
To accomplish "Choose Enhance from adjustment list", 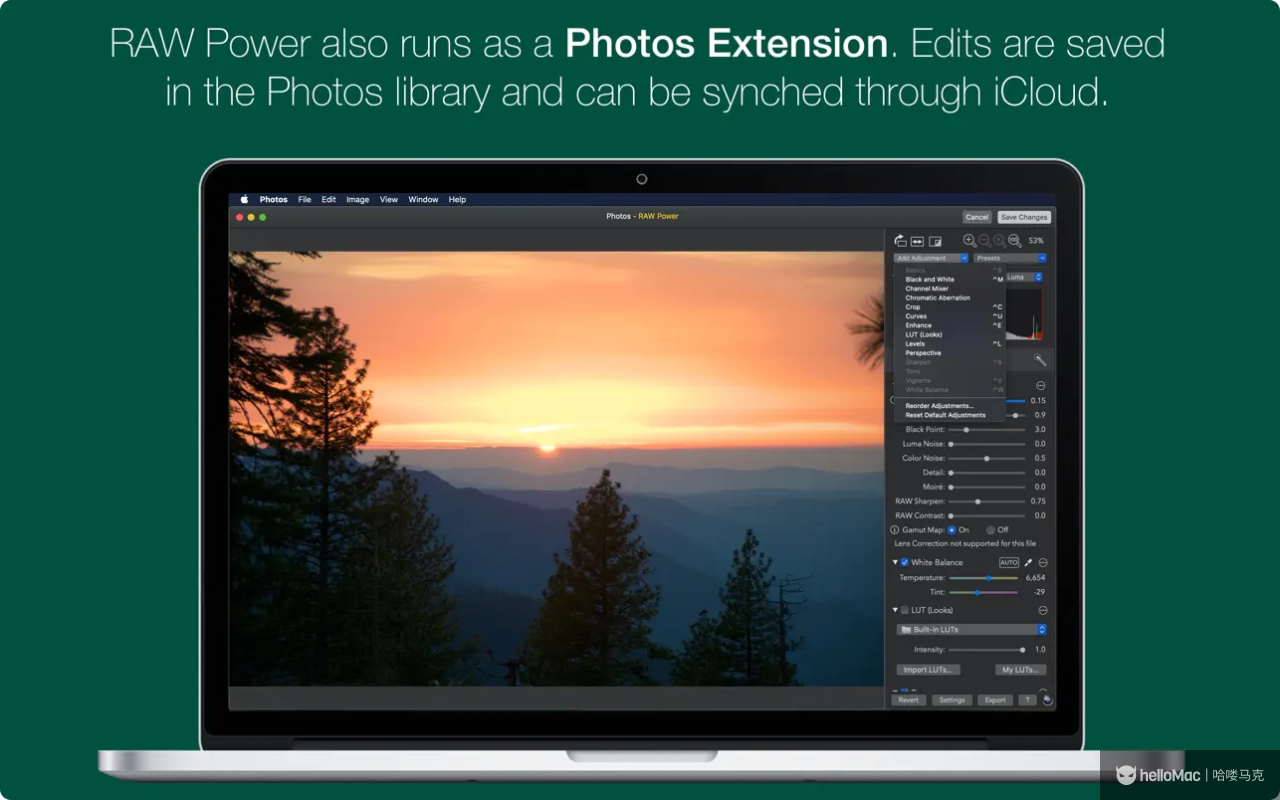I will tap(950, 325).
